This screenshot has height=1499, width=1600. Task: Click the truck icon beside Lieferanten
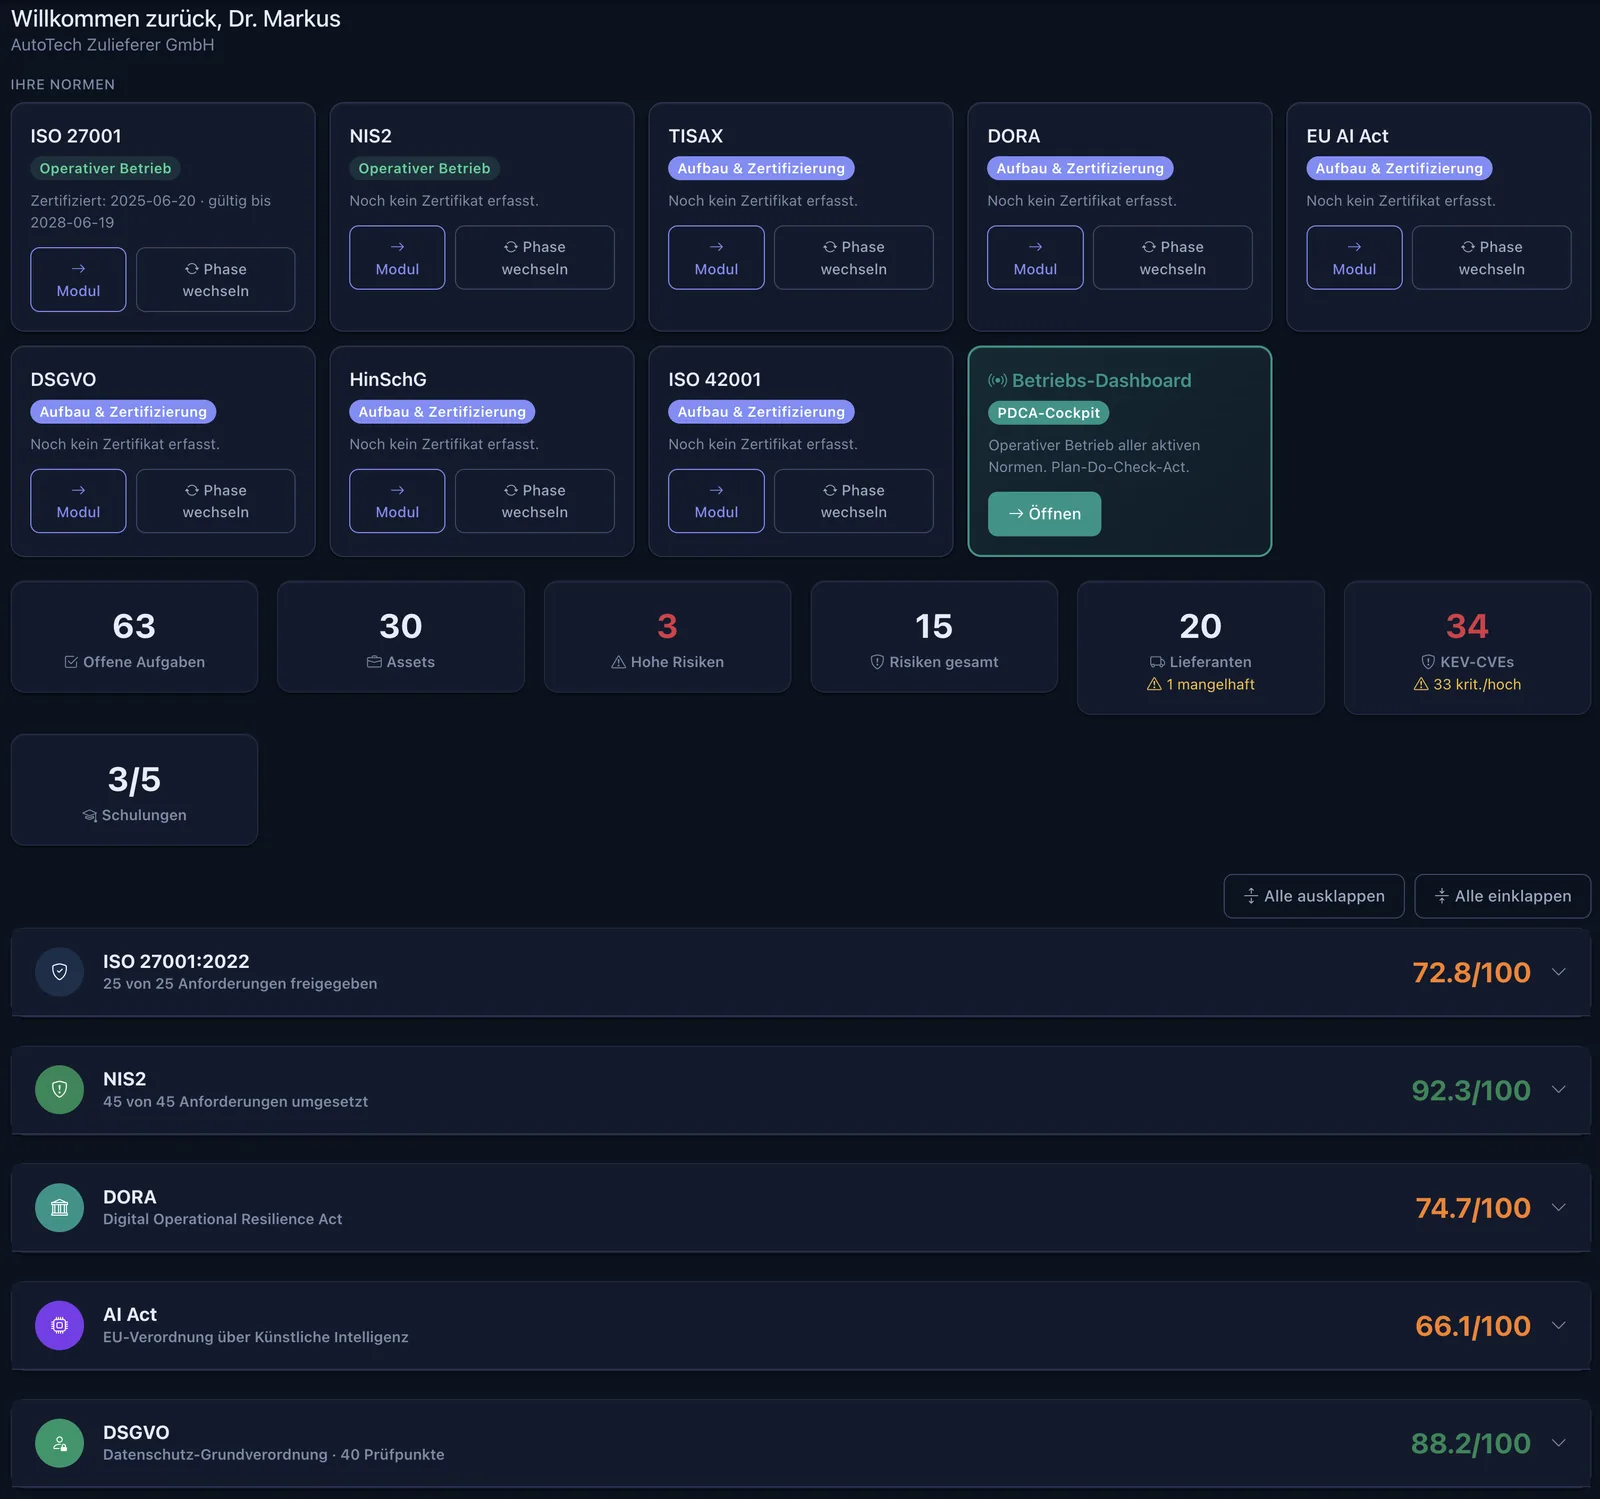[1157, 662]
